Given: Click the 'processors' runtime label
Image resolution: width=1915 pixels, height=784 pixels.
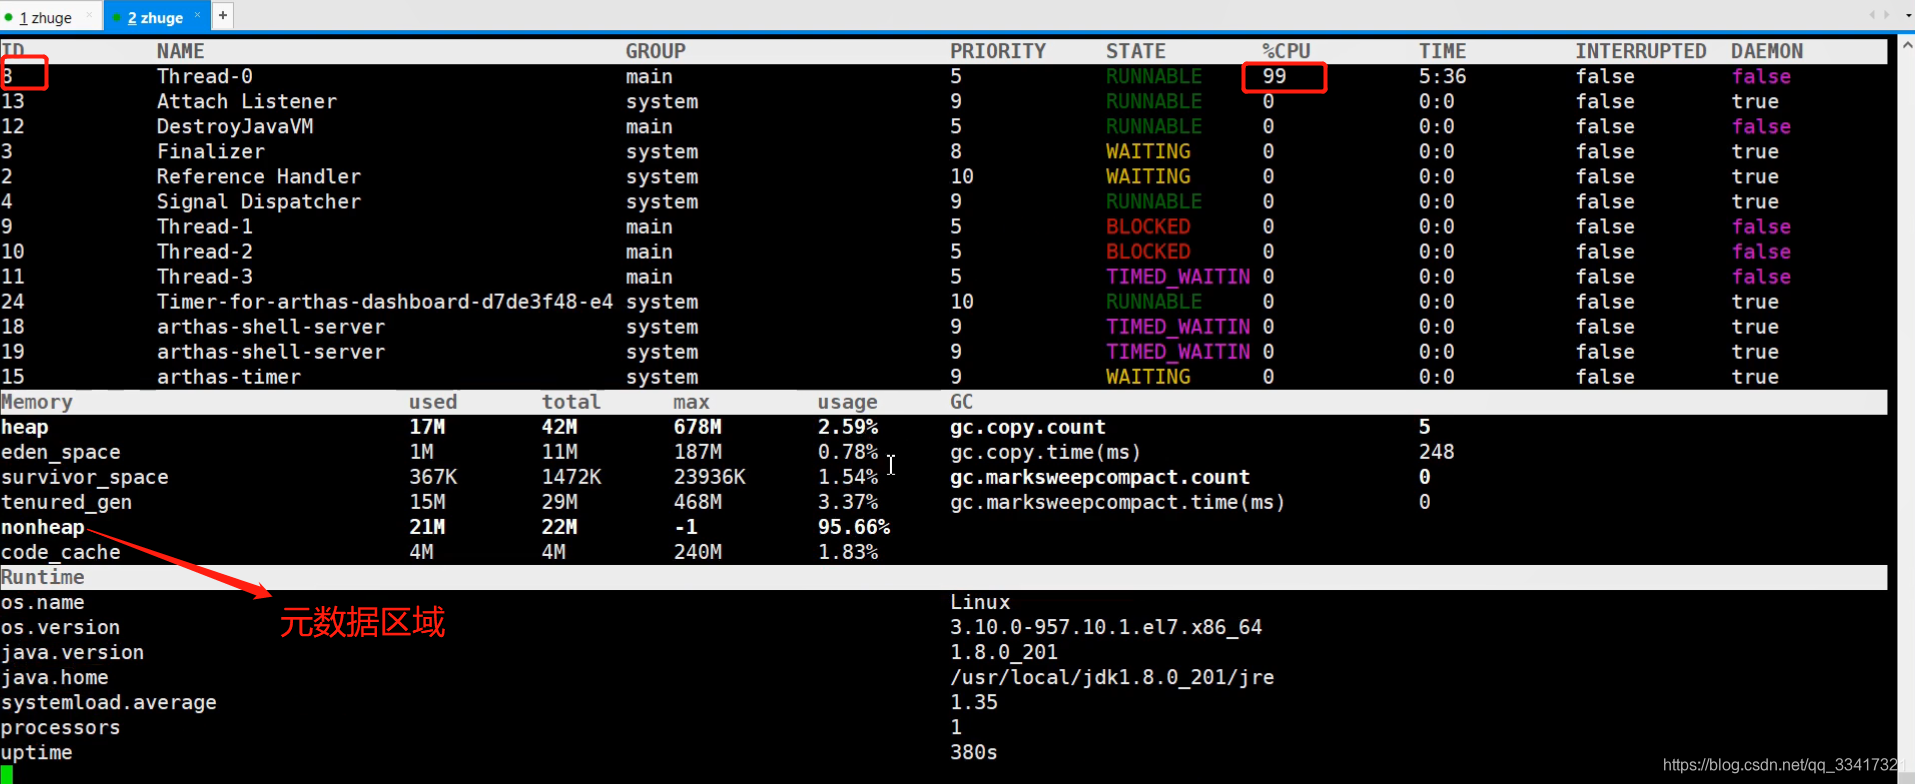Looking at the screenshot, I should pyautogui.click(x=60, y=727).
